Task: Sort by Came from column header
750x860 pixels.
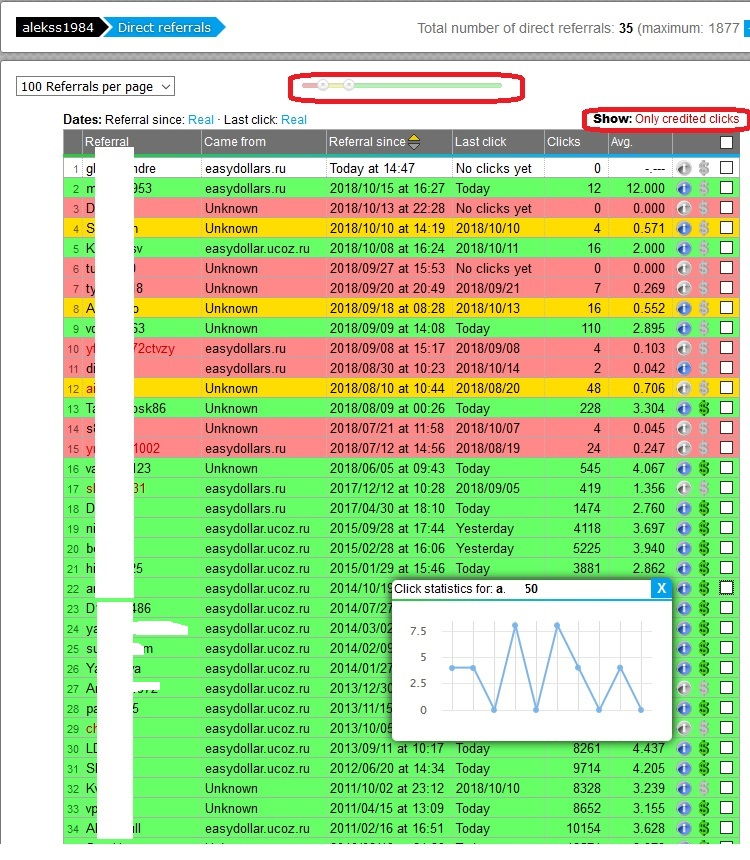Action: (235, 142)
